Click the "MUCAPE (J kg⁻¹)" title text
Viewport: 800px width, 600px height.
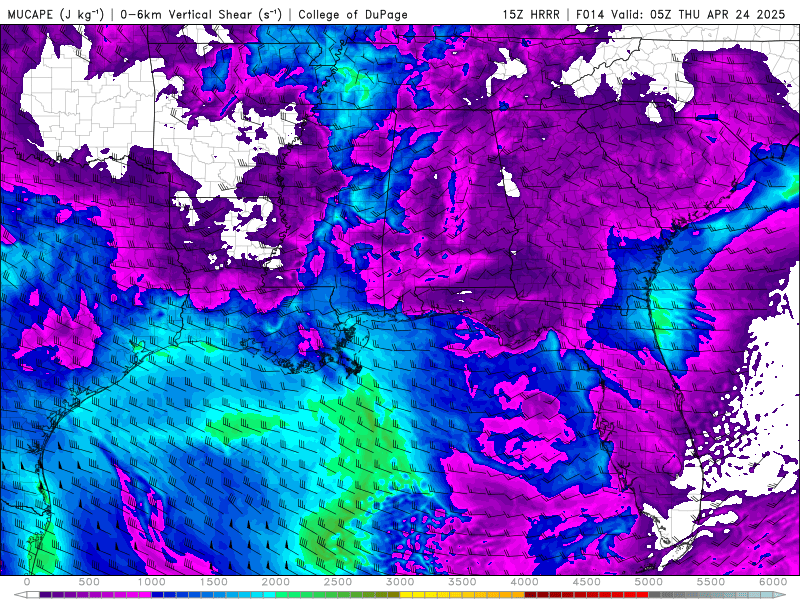pyautogui.click(x=56, y=14)
